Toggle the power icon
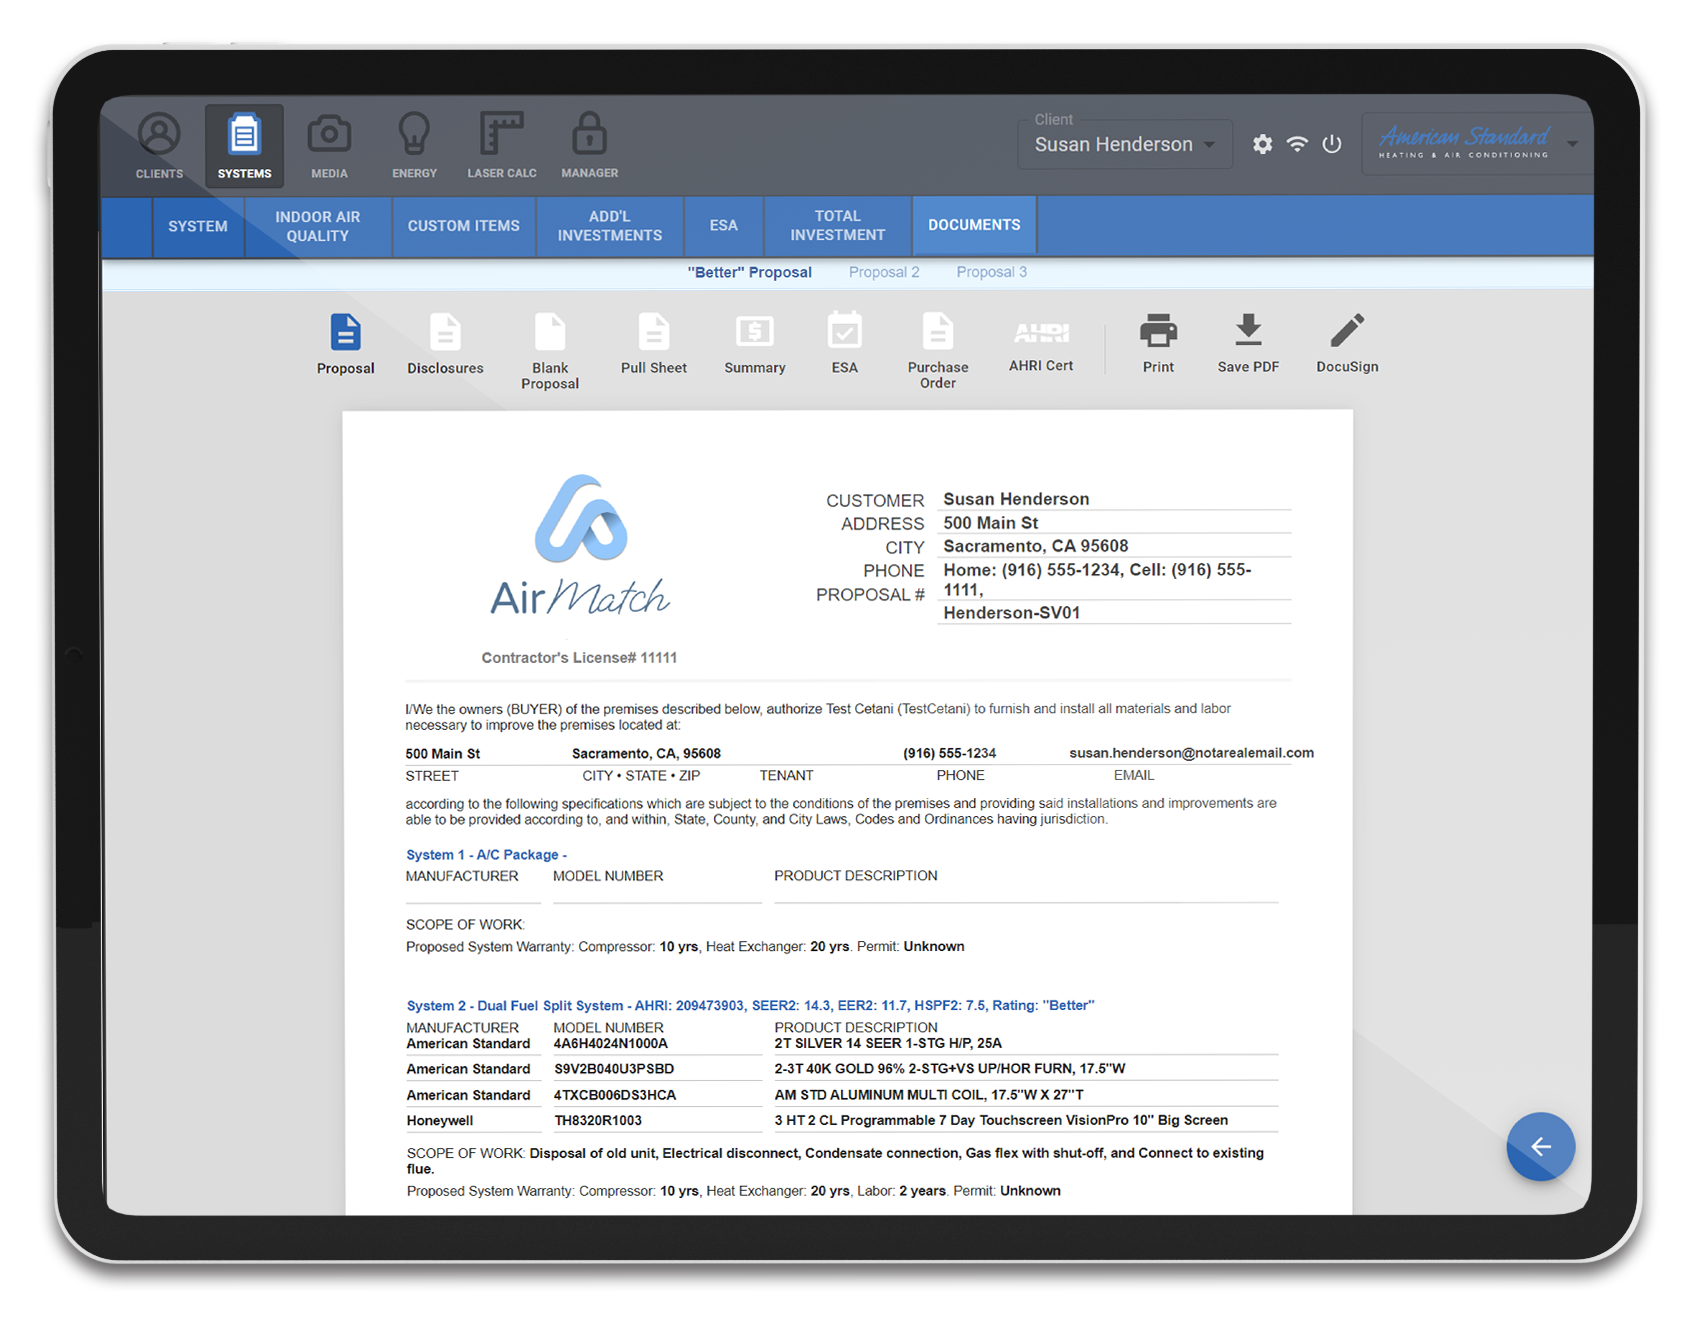 click(x=1332, y=144)
